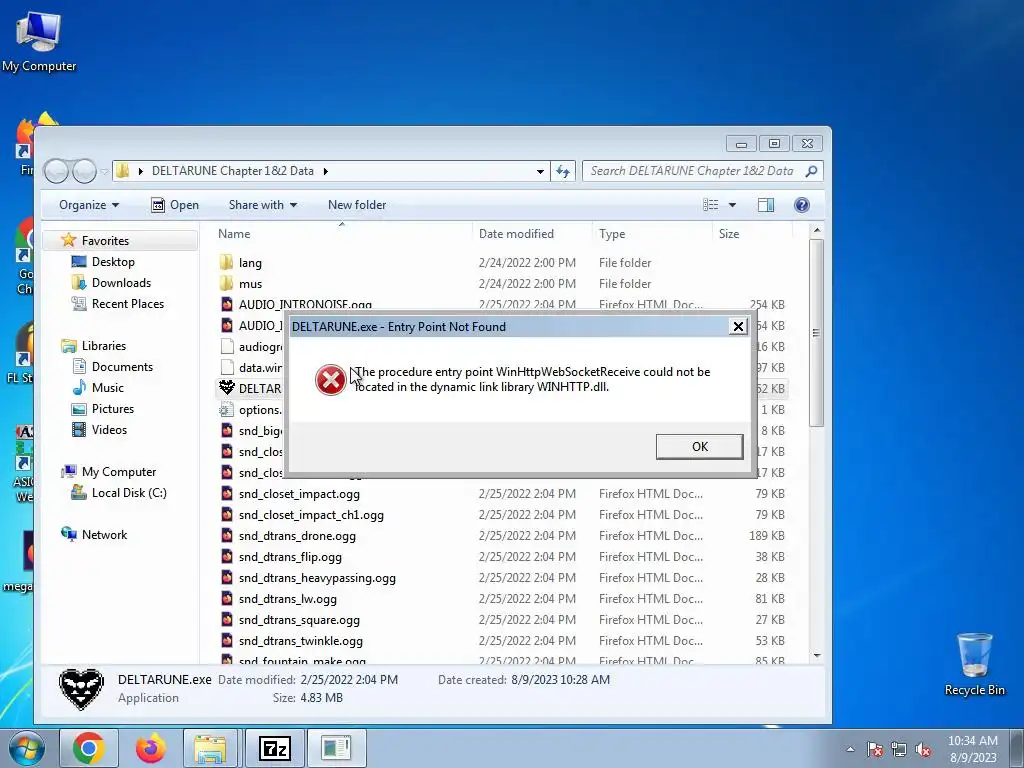Select snd_dtrans_flip.ogg
This screenshot has height=768, width=1024.
click(x=290, y=556)
